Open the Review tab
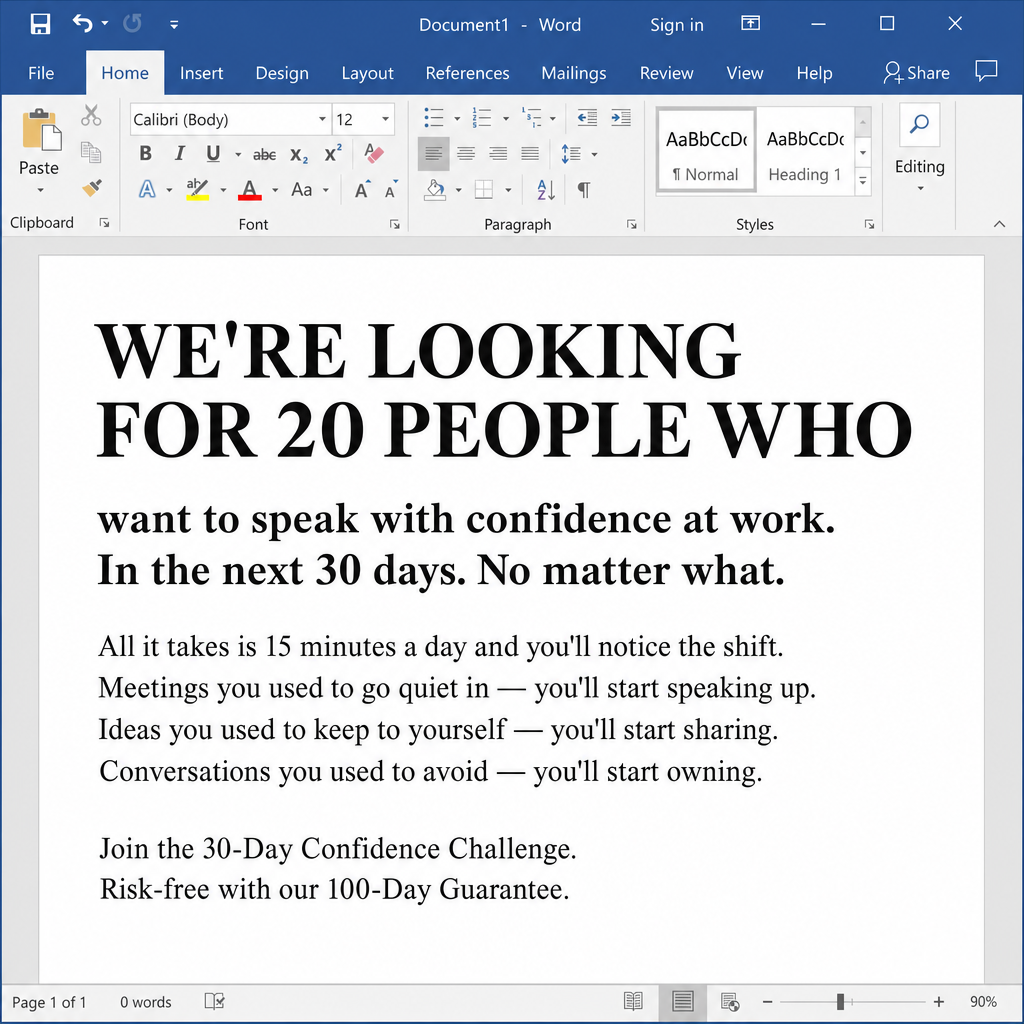Image resolution: width=1024 pixels, height=1024 pixels. (x=666, y=72)
